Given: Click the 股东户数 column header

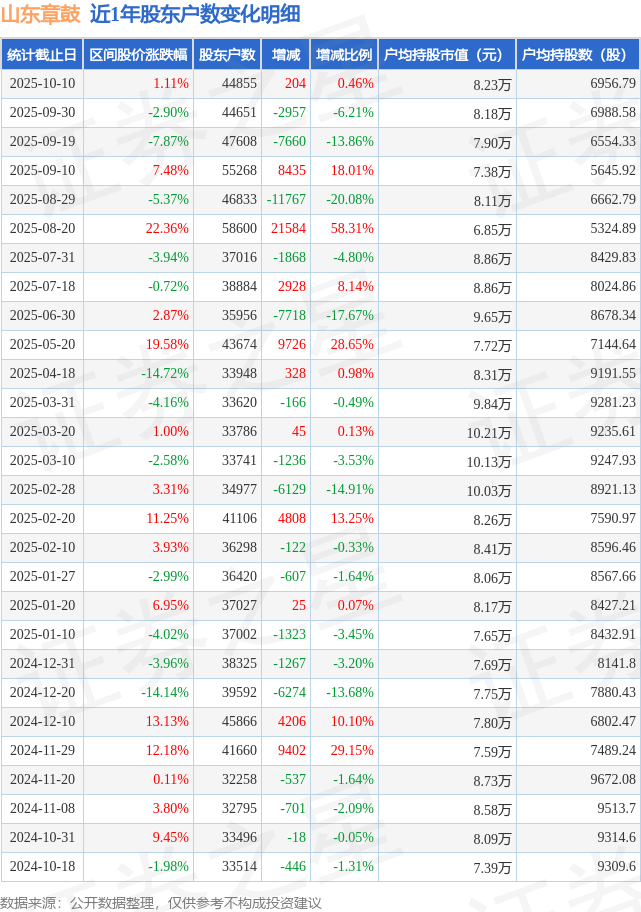Looking at the screenshot, I should point(227,55).
